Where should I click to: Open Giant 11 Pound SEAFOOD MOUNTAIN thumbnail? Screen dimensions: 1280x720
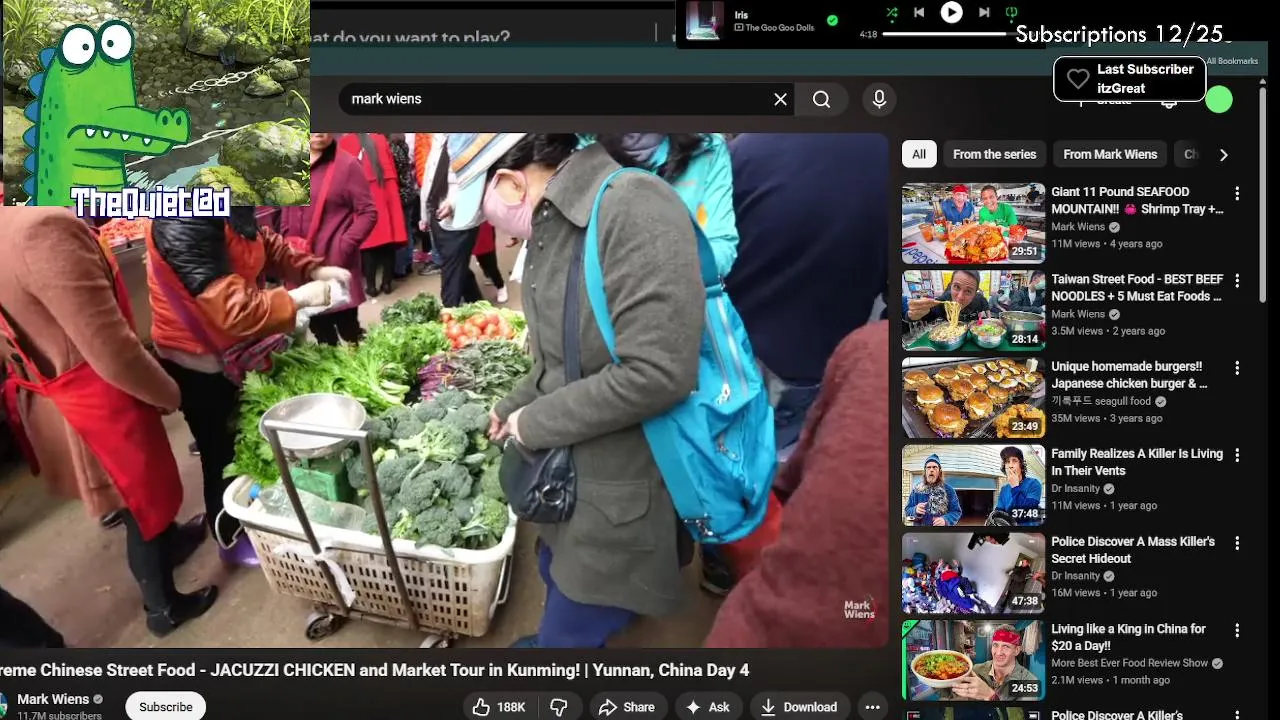click(x=973, y=223)
